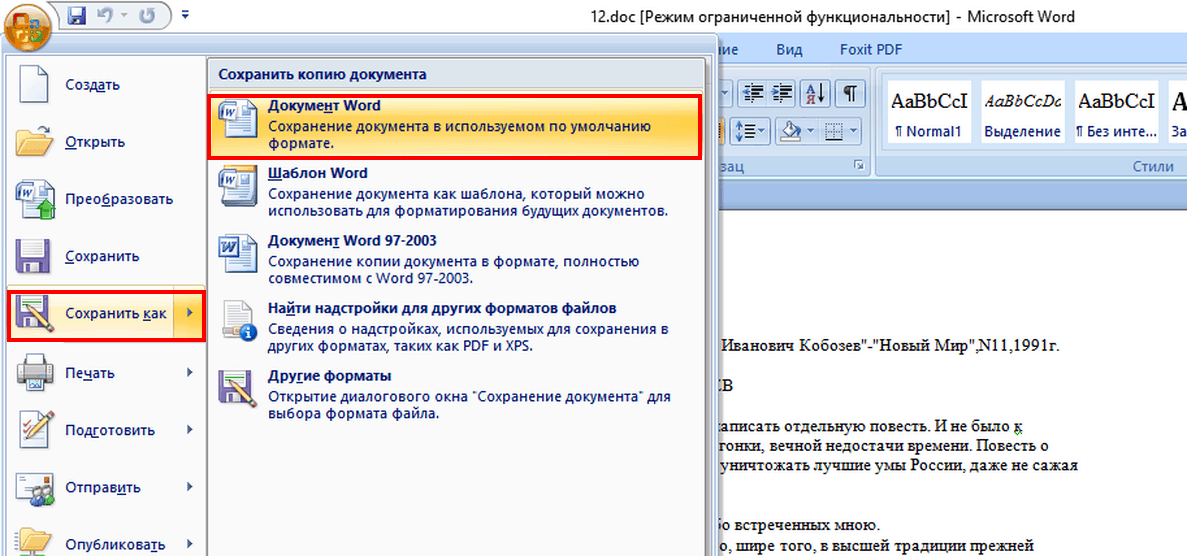Apply the Без инте... style
The image size is (1187, 556).
click(1117, 114)
